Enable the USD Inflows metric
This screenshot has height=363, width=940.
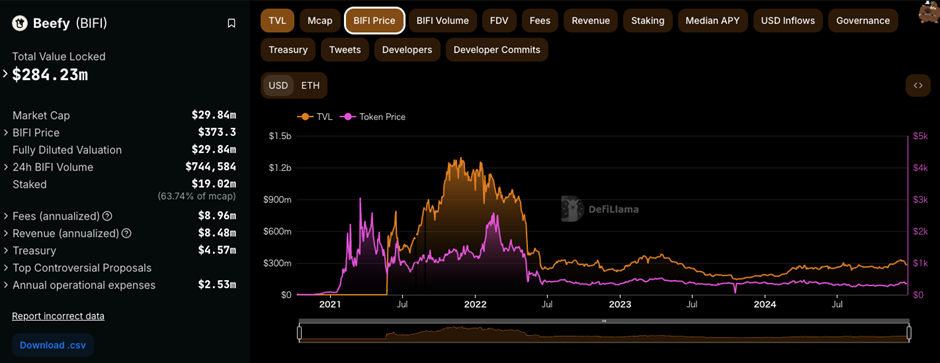point(788,20)
